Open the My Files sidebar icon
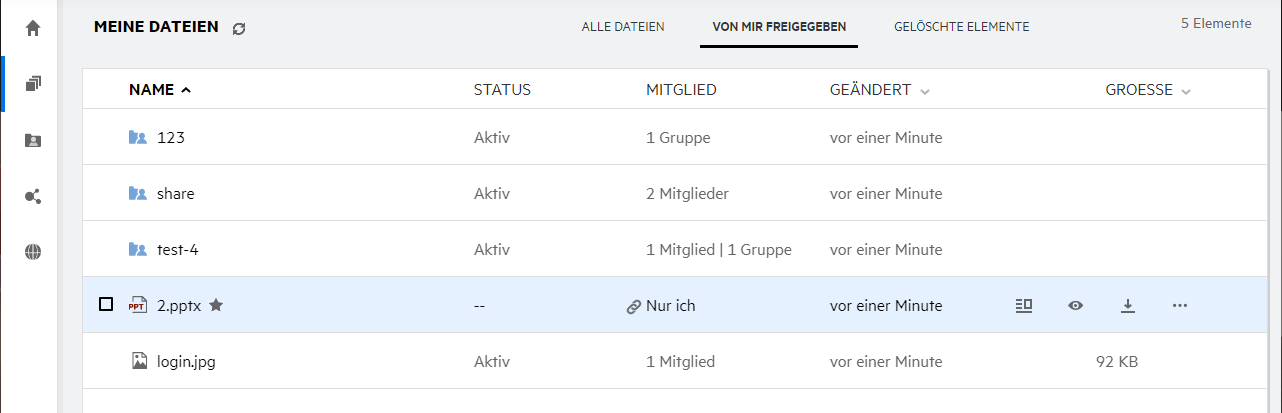This screenshot has height=413, width=1282. [x=33, y=84]
